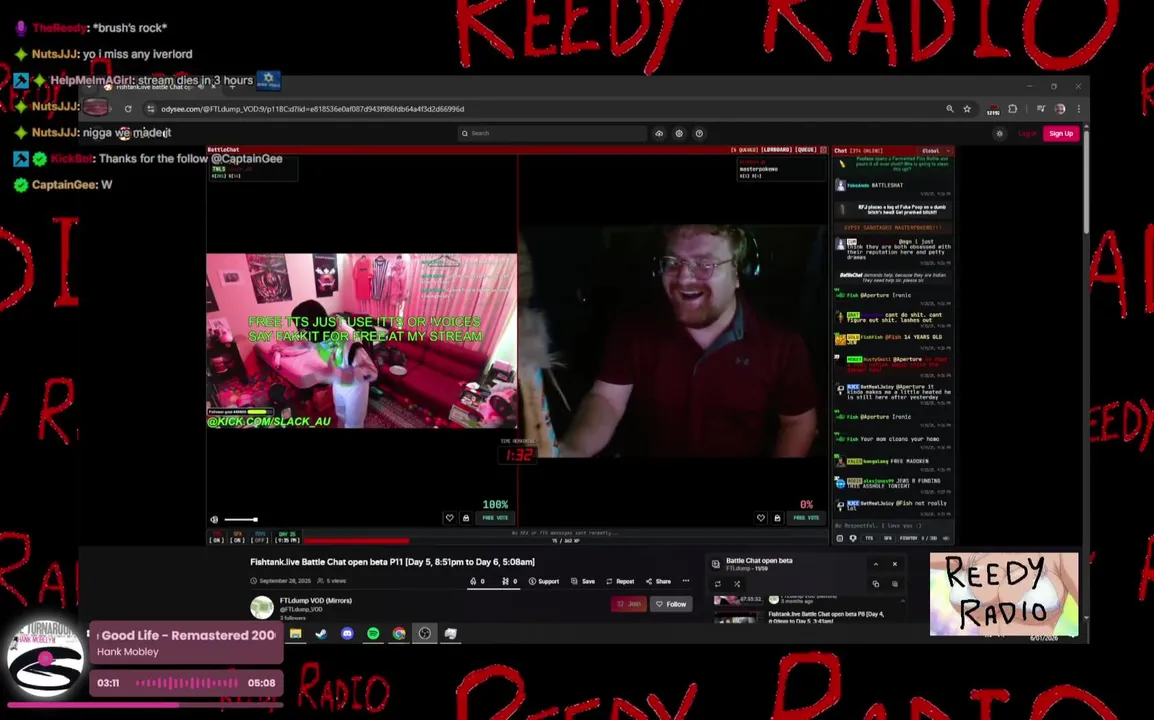Click the FISHTOY button under chat input
This screenshot has height=720, width=1154.
point(910,538)
